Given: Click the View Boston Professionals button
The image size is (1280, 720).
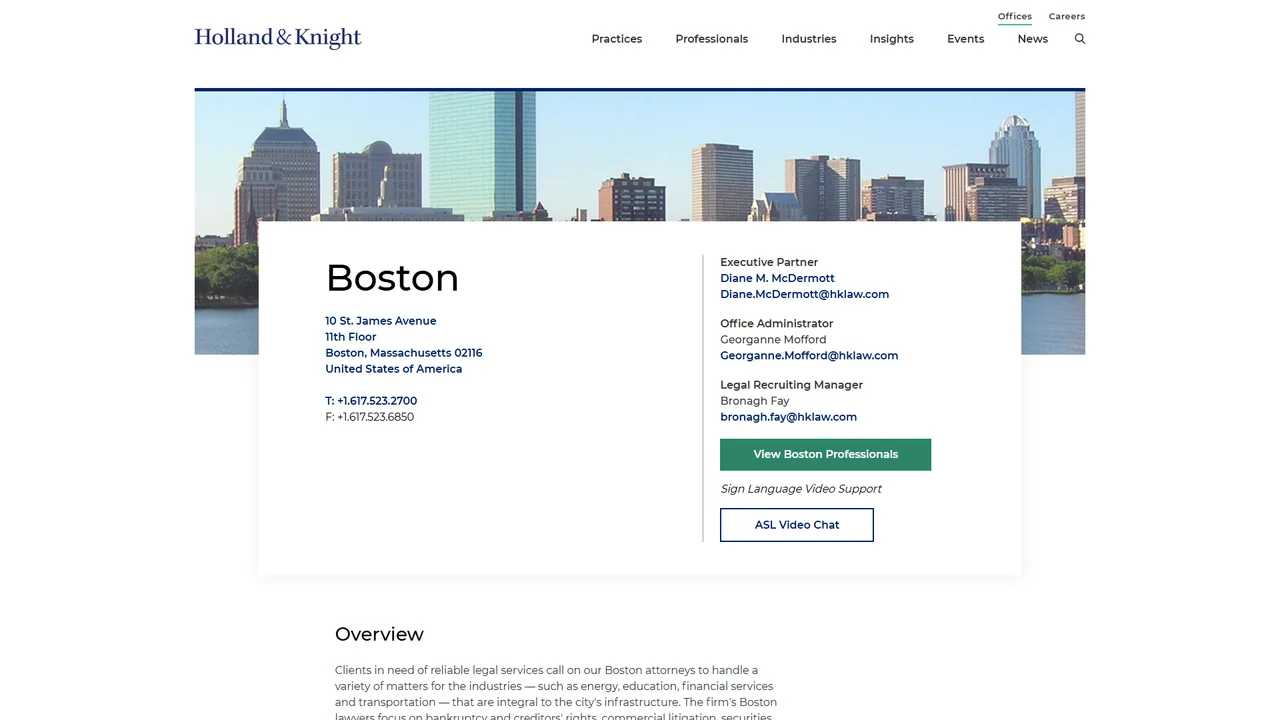Looking at the screenshot, I should coord(826,454).
